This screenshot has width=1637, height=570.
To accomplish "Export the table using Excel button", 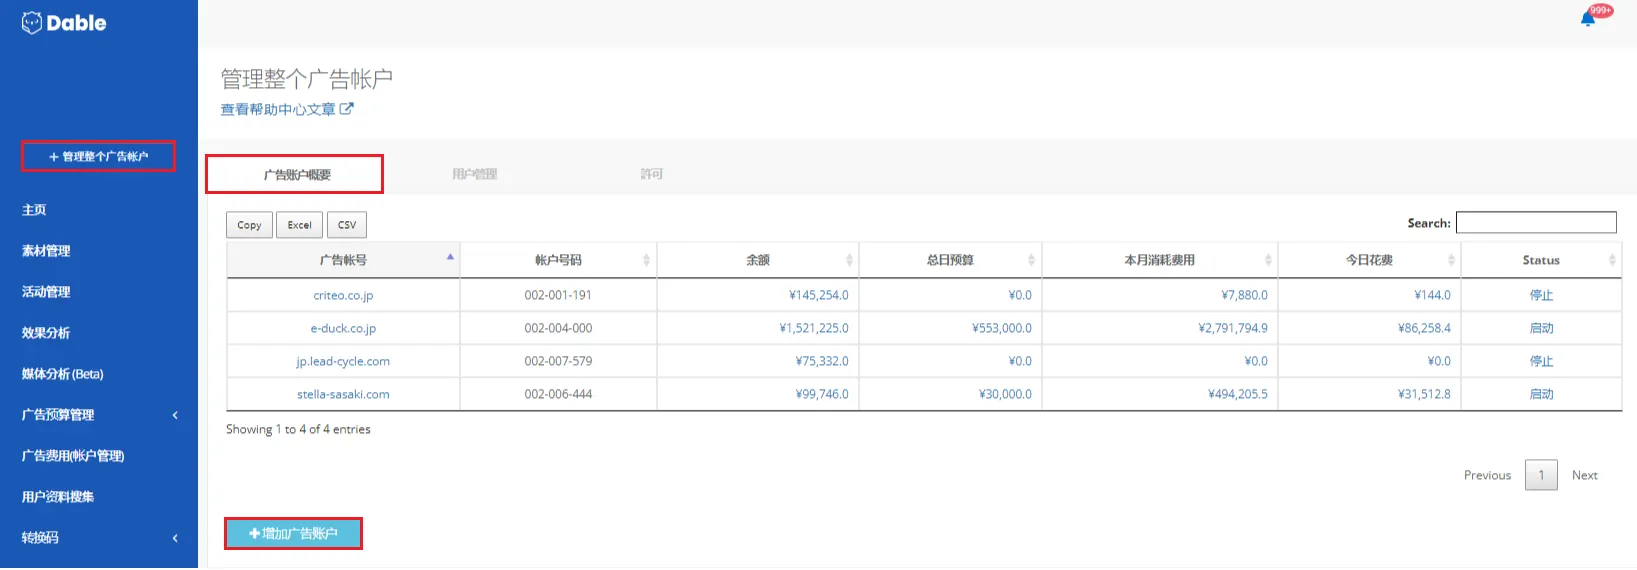I will point(300,225).
